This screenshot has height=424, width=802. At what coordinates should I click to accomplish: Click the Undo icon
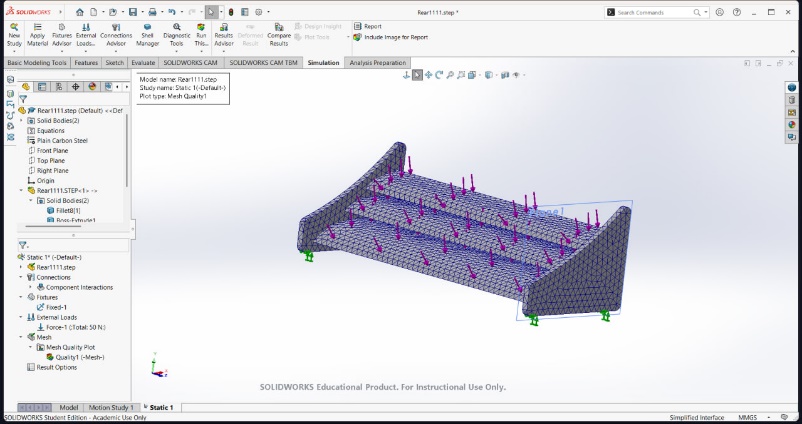click(172, 12)
